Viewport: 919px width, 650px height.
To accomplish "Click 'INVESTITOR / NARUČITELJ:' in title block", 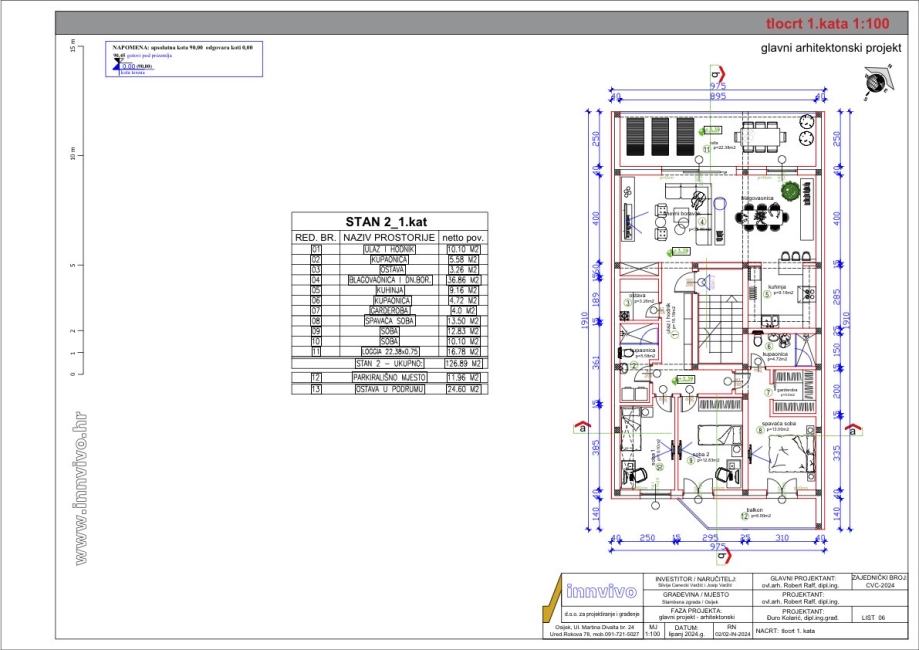I will pos(695,578).
